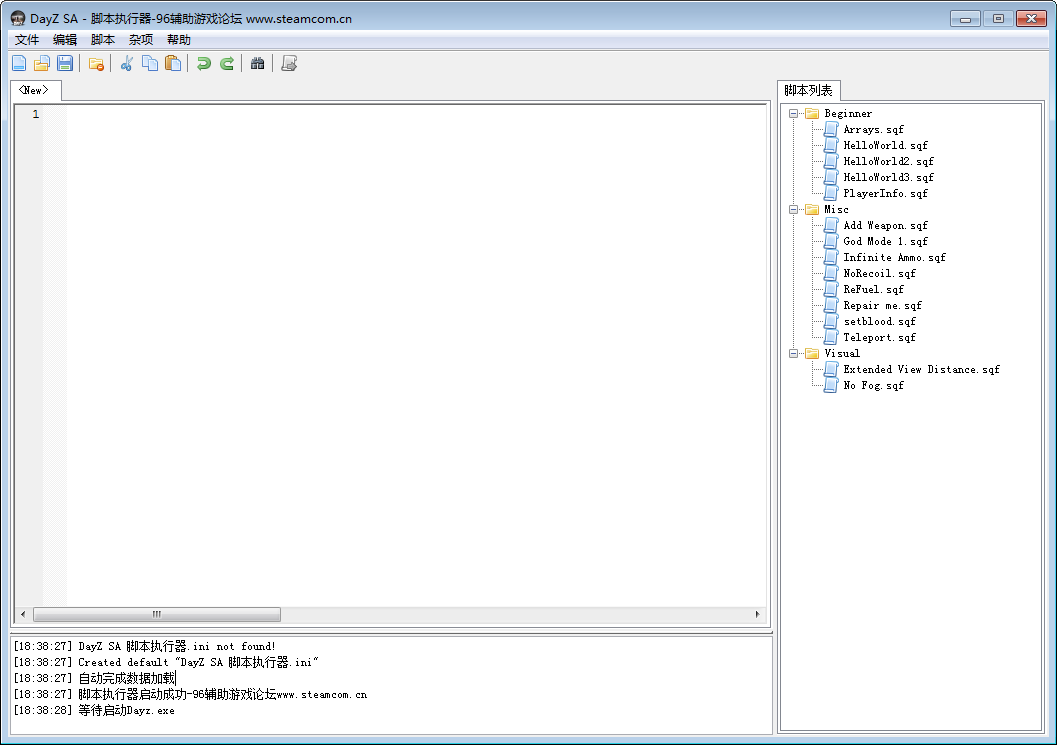Select HelloWorld2.sqf script

click(x=888, y=162)
